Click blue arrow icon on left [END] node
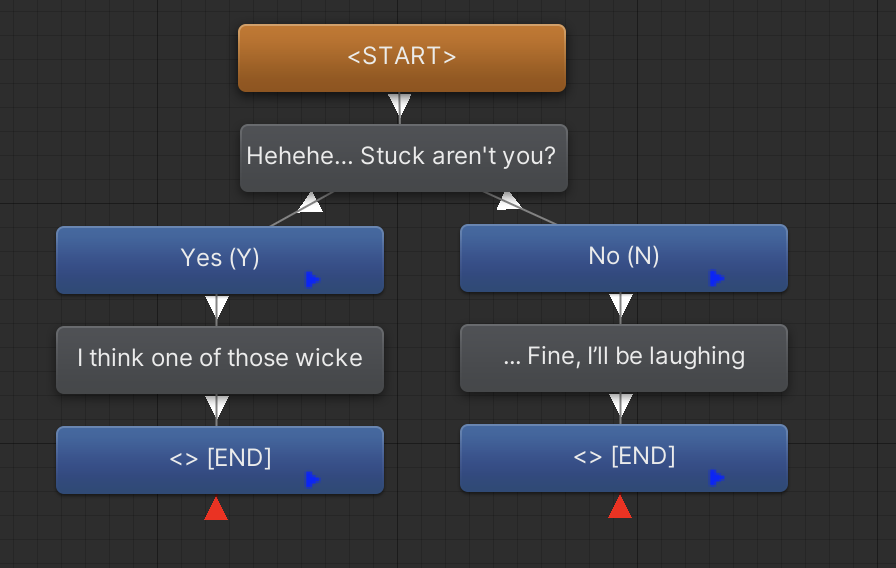 pyautogui.click(x=313, y=479)
